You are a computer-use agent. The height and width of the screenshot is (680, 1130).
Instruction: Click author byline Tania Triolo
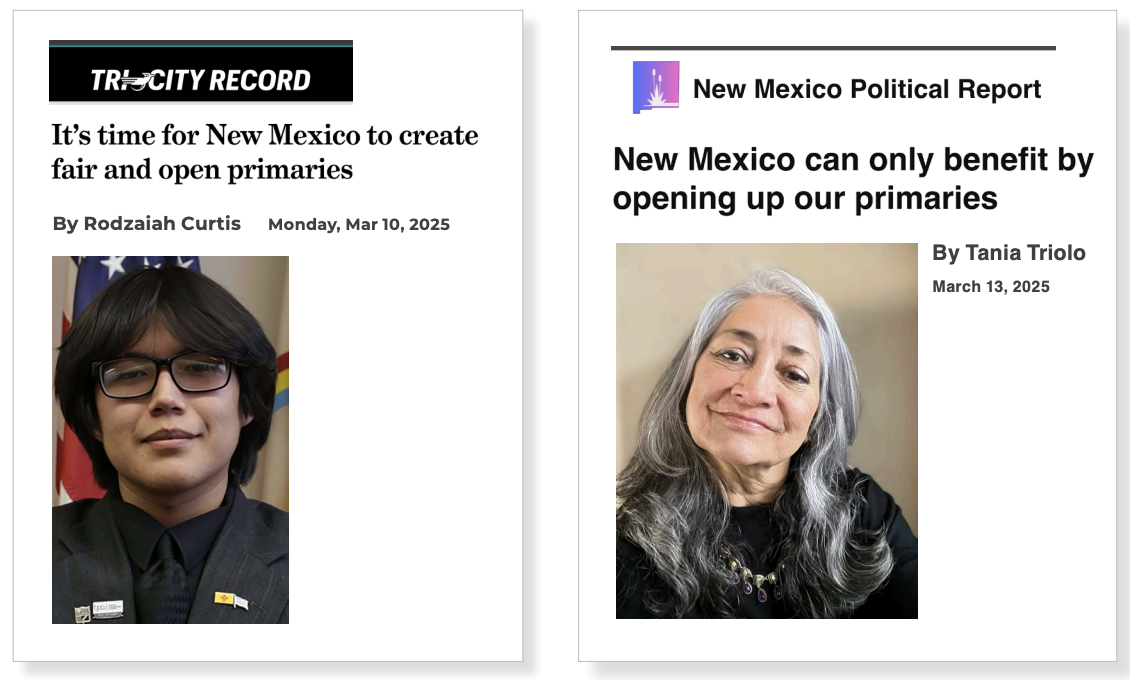pyautogui.click(x=1008, y=253)
